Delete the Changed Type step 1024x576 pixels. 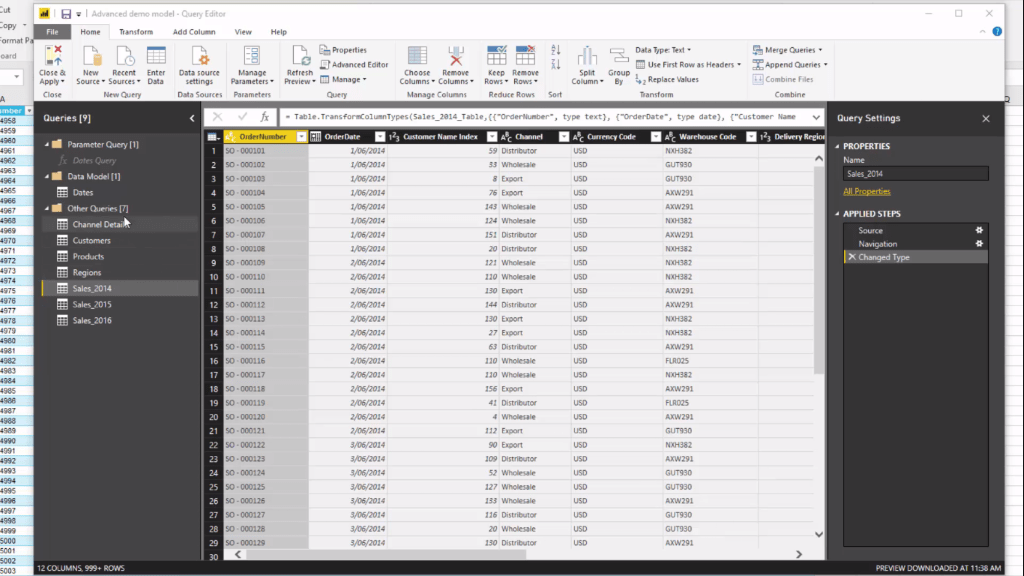pos(852,257)
